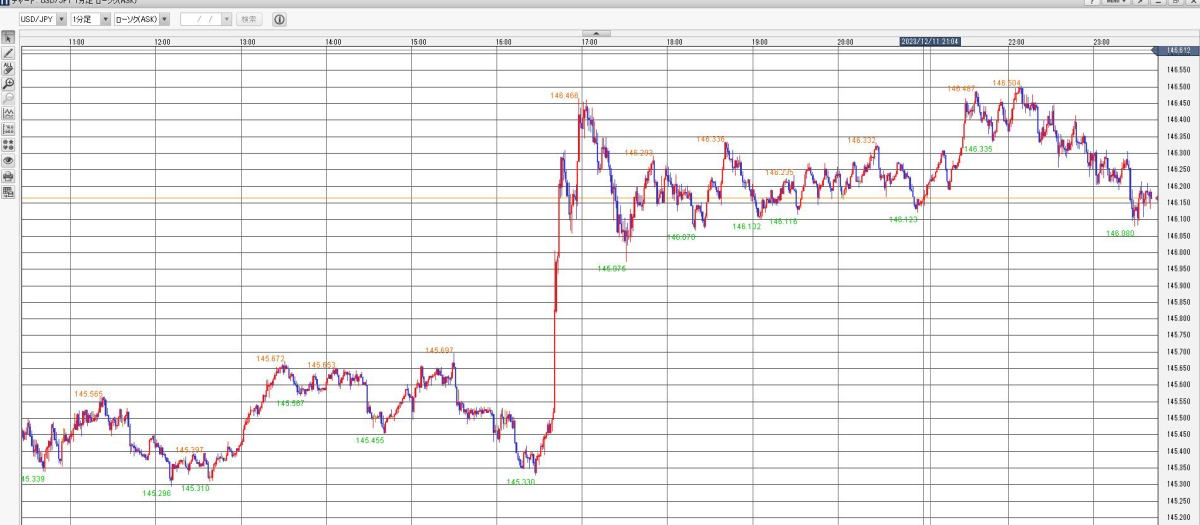Click the print chart icon

pyautogui.click(x=8, y=176)
